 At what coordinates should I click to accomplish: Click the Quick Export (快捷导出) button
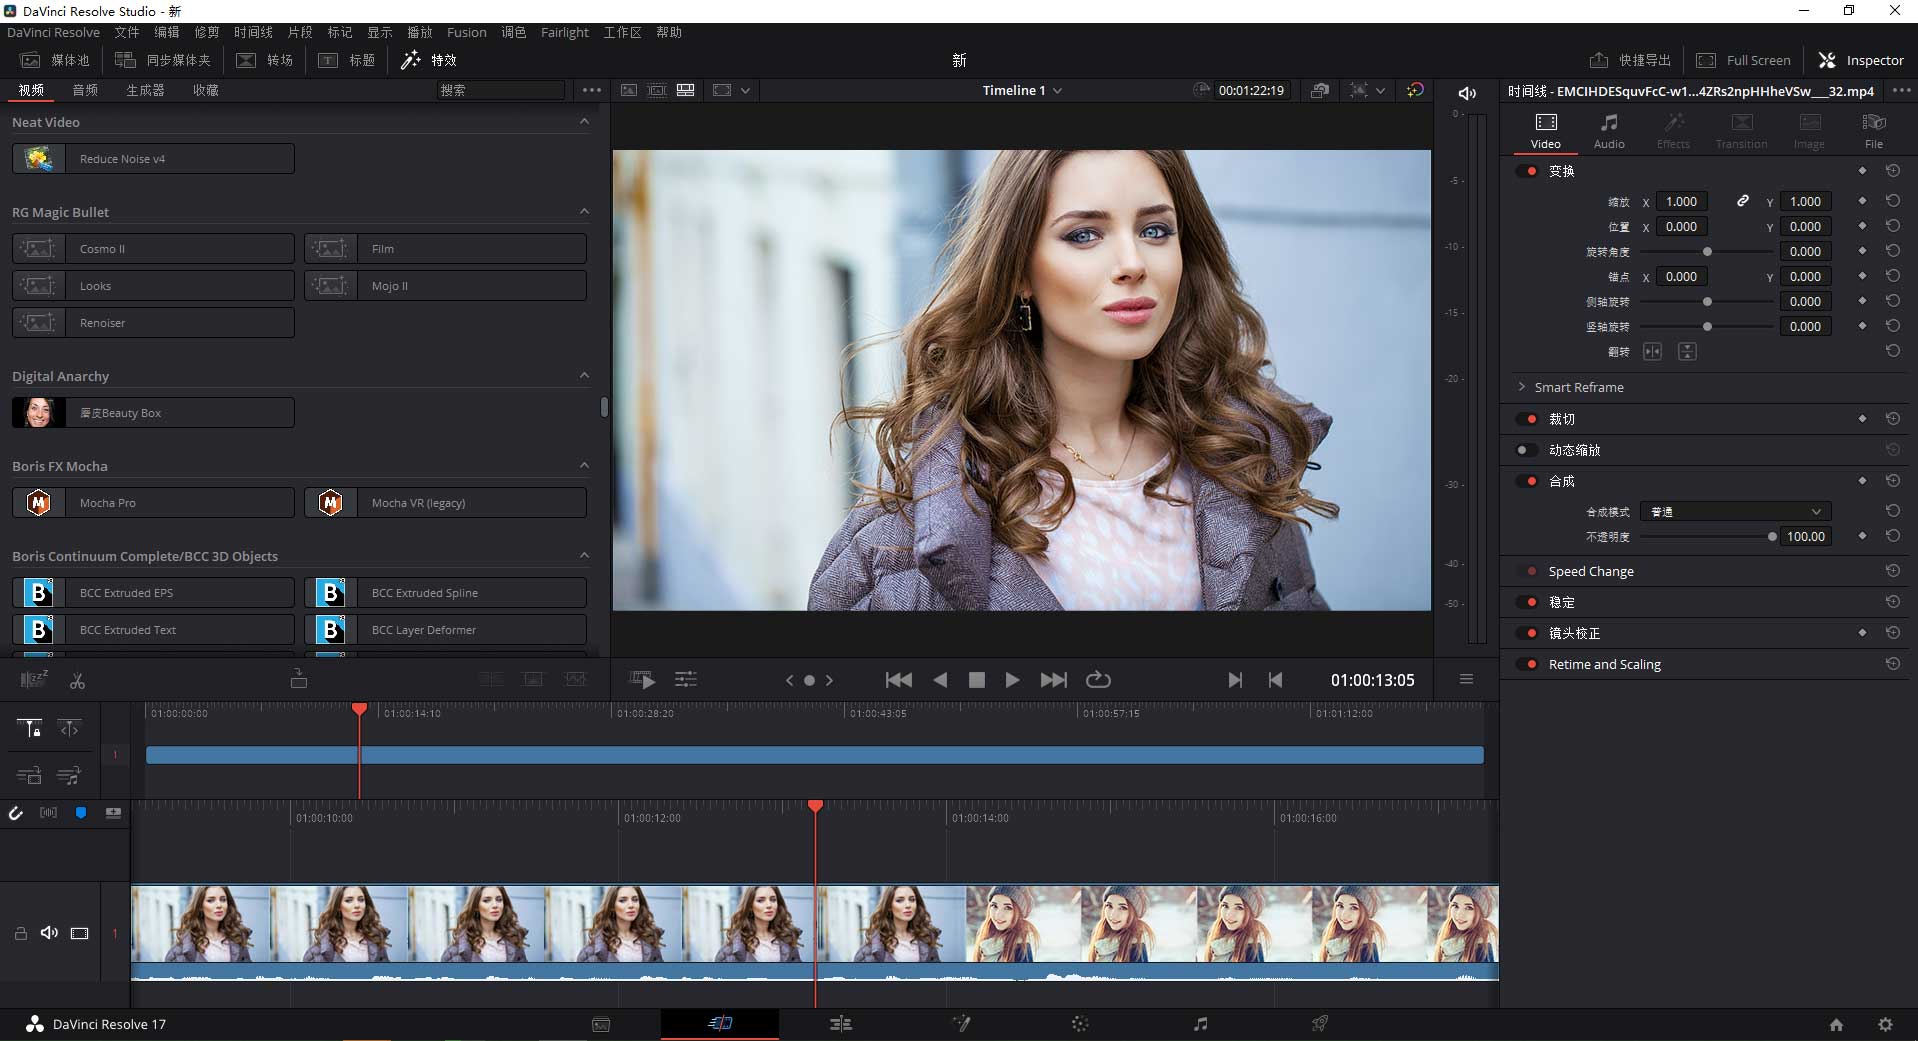[1630, 60]
